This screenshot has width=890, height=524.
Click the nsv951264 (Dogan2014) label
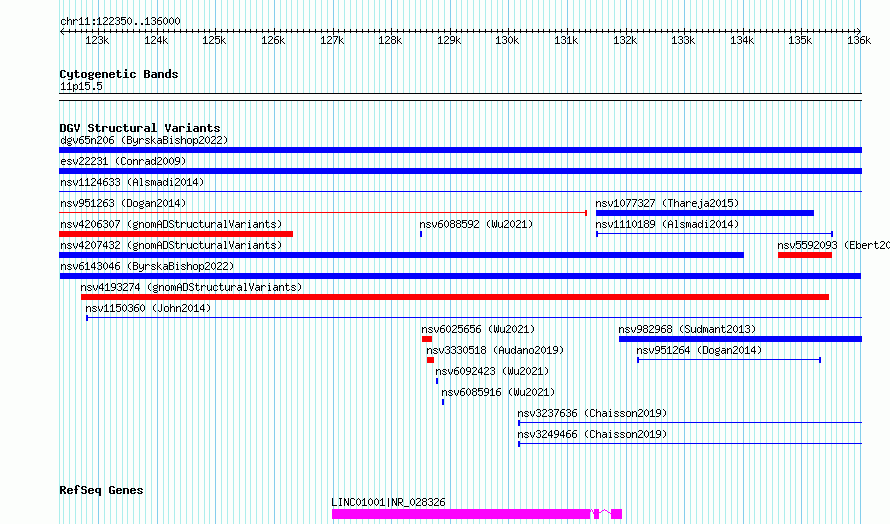click(x=699, y=350)
